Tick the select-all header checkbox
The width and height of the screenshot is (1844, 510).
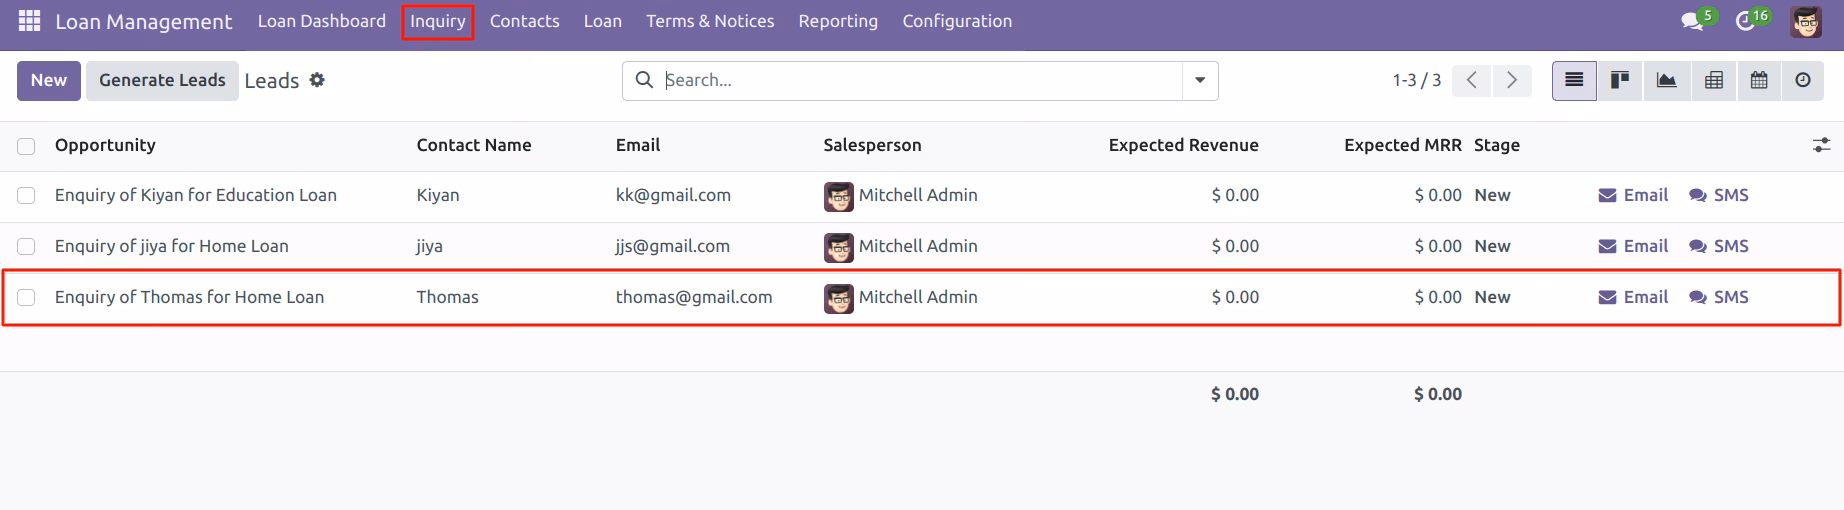coord(26,147)
